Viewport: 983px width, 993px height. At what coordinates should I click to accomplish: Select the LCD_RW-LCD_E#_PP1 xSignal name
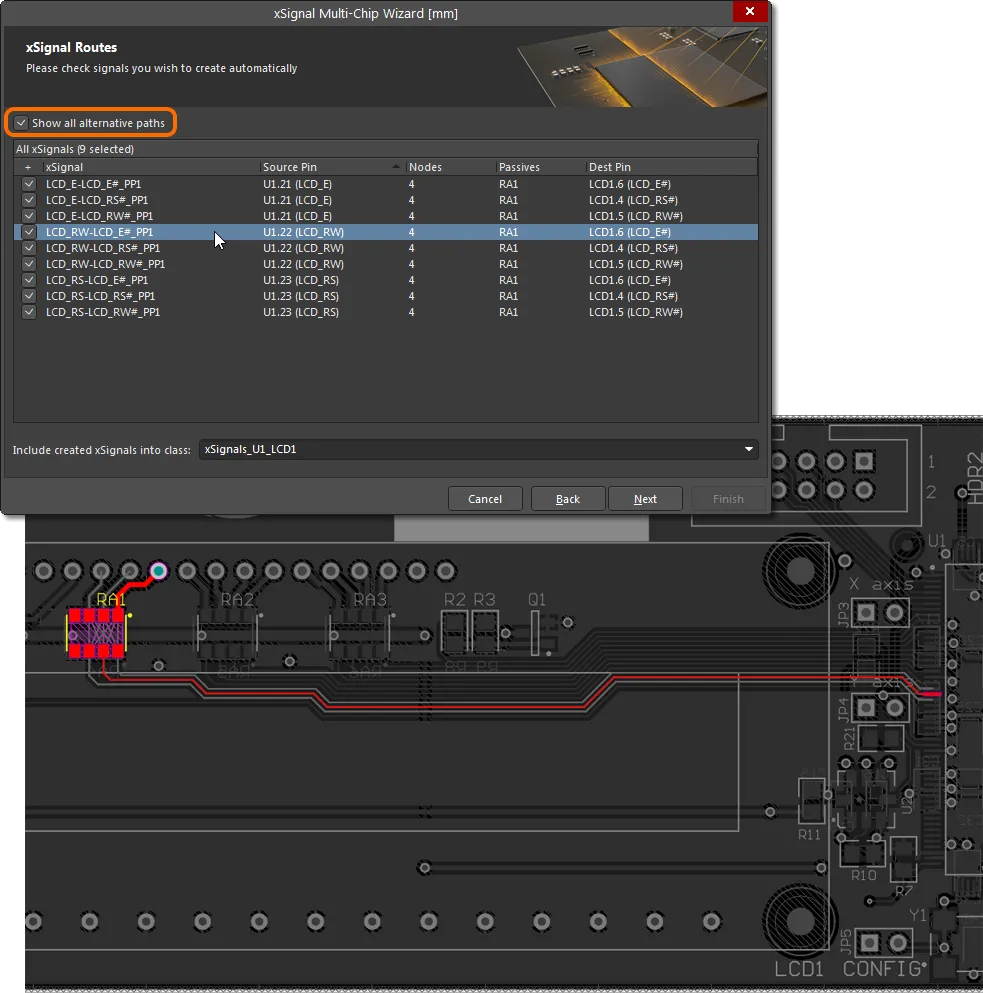pyautogui.click(x=99, y=232)
